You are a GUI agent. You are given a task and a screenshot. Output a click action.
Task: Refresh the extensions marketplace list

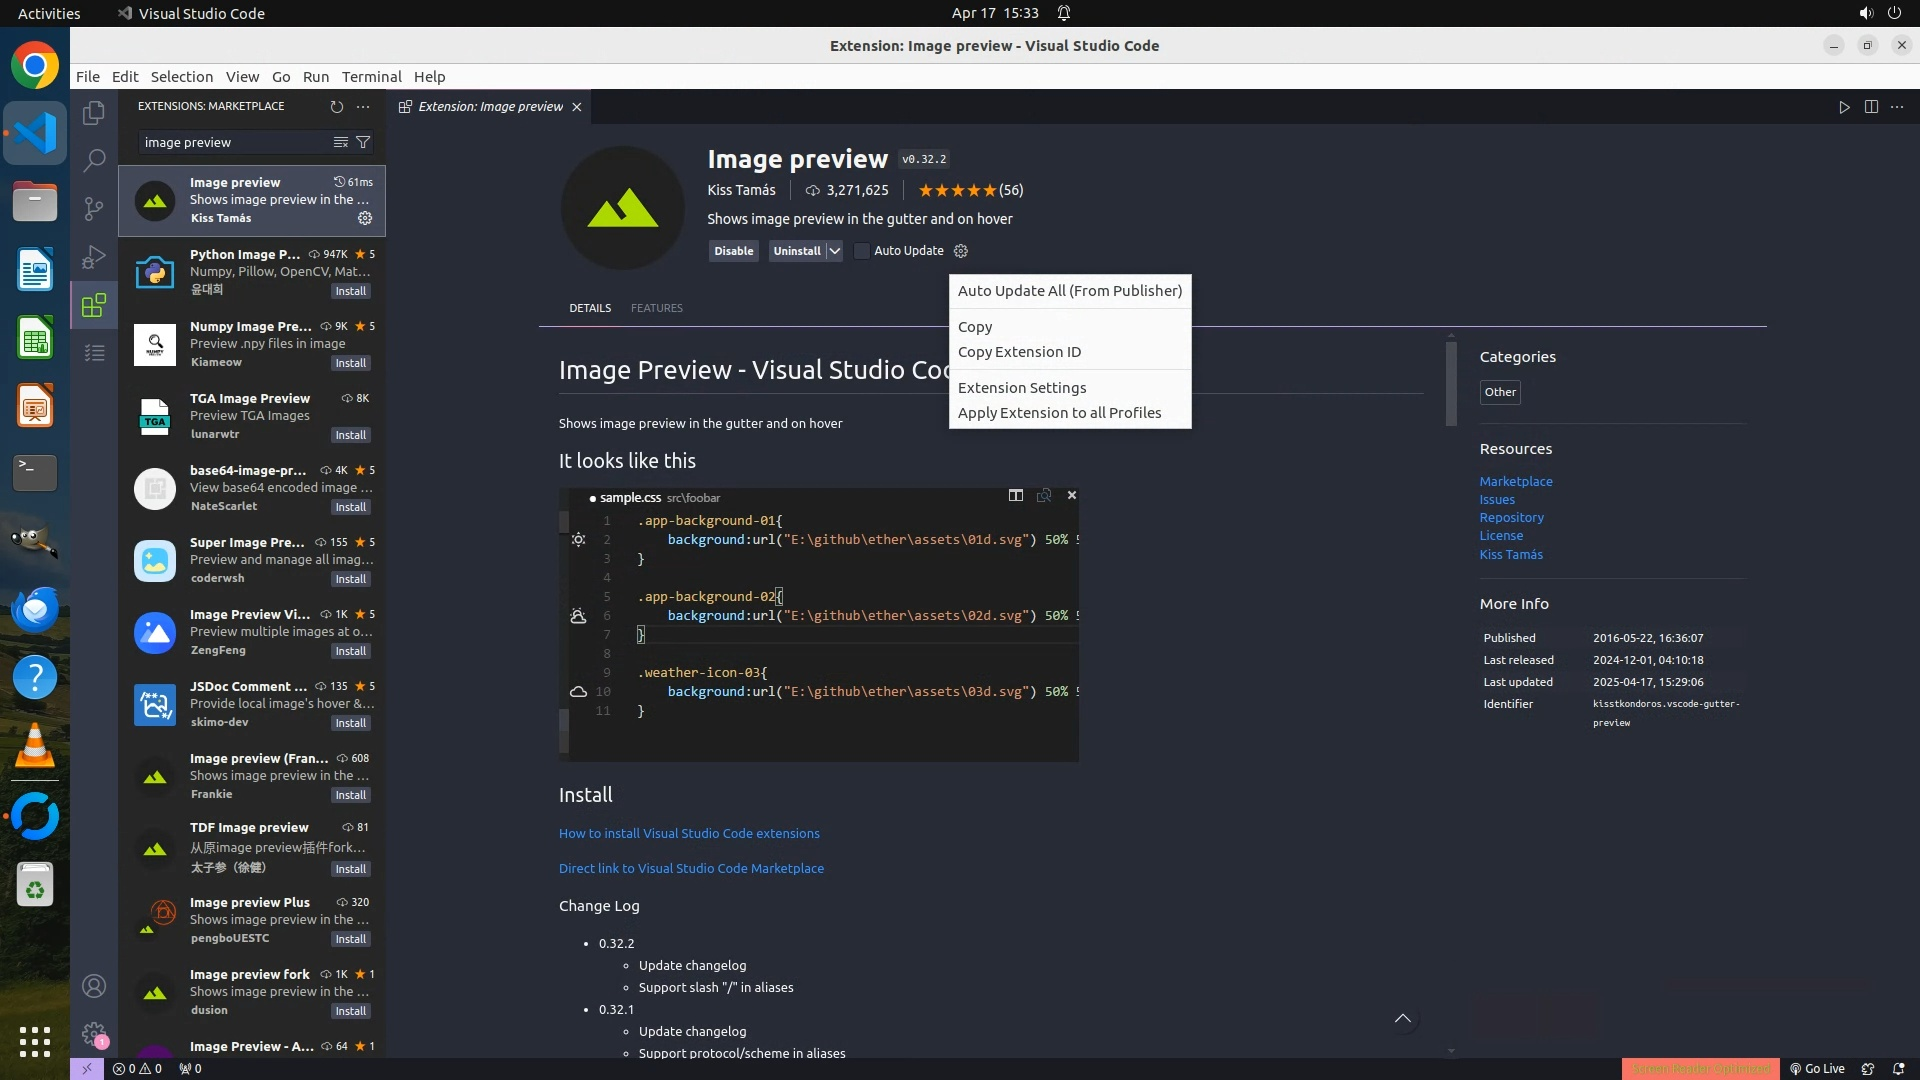[x=336, y=106]
